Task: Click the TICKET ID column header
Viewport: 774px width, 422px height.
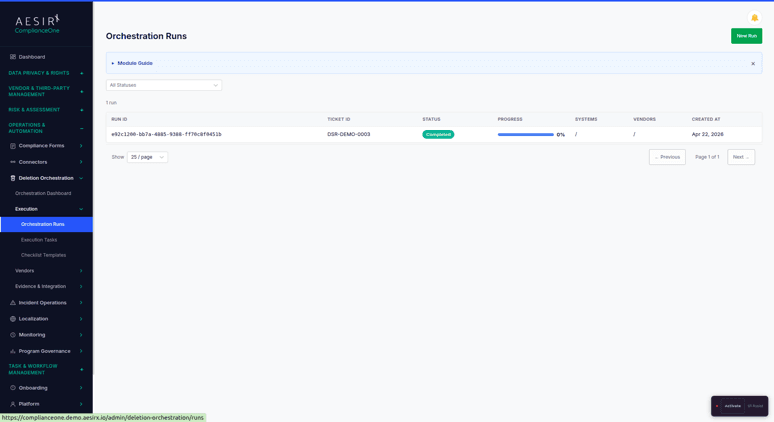Action: [x=339, y=119]
